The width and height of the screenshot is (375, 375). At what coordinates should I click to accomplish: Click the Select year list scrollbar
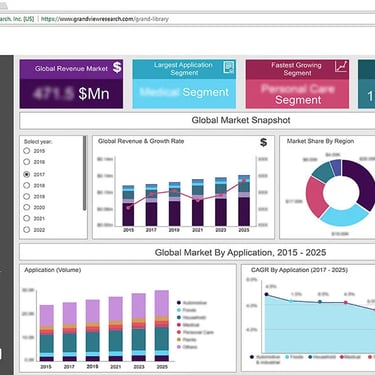pyautogui.click(x=85, y=173)
